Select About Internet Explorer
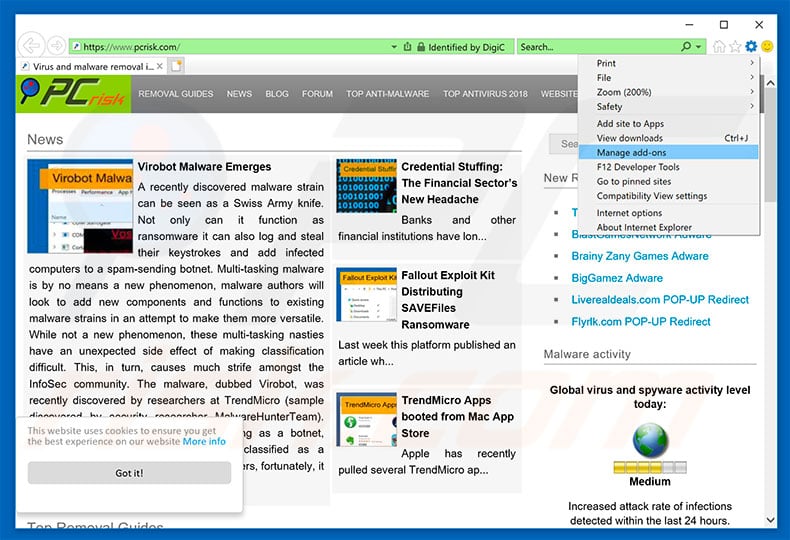Screen dimensions: 790x540 (668, 227)
